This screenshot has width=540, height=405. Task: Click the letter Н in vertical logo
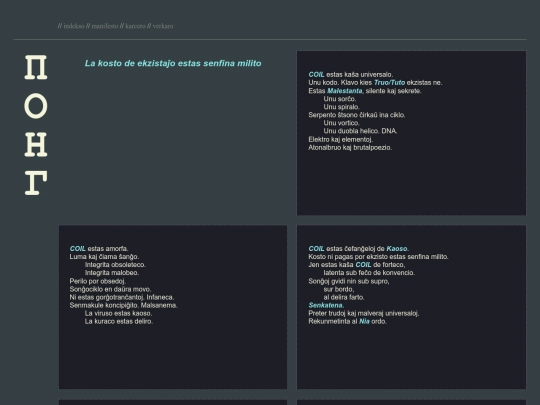tap(36, 145)
